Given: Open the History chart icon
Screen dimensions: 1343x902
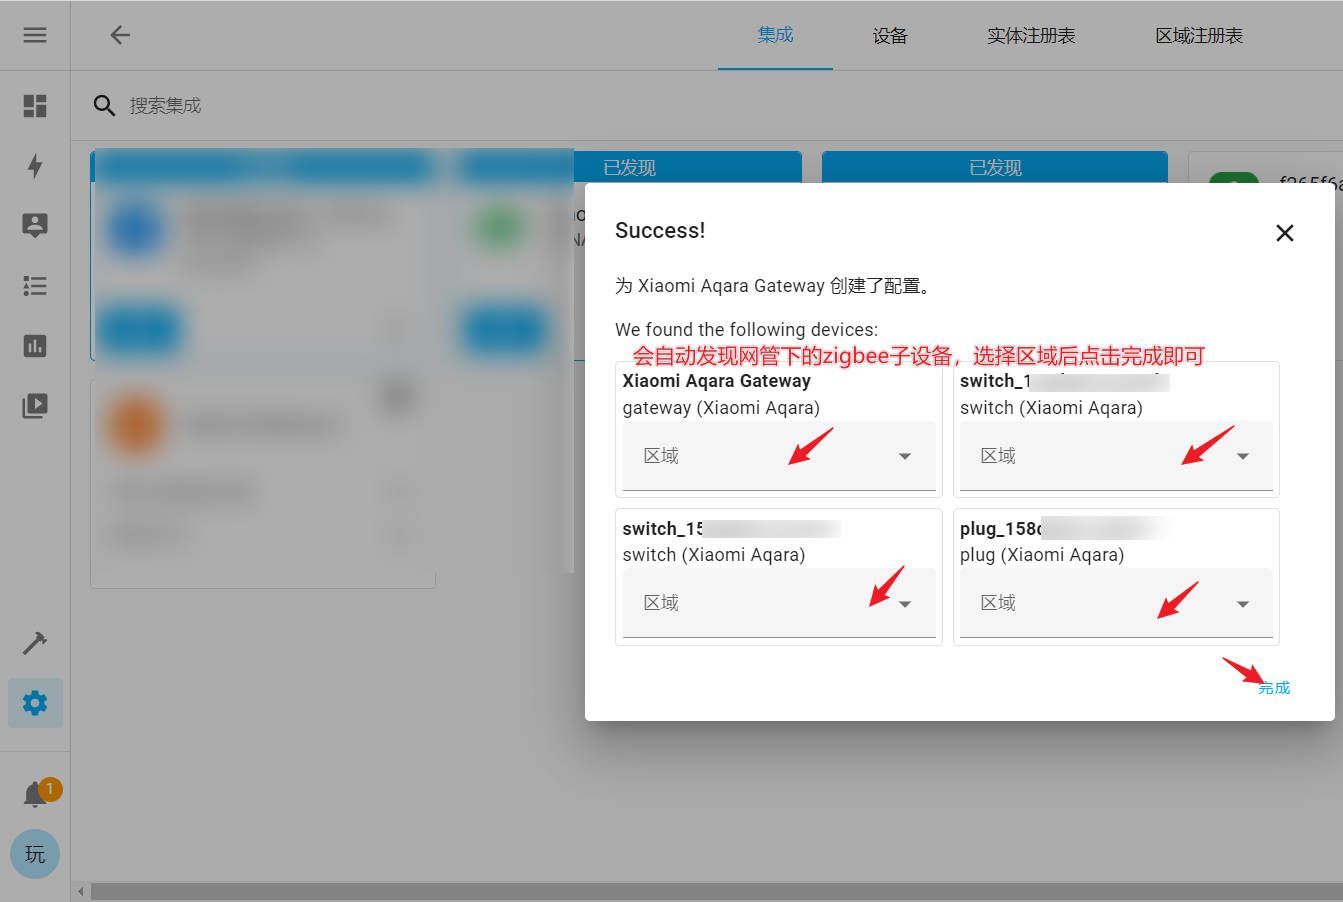Looking at the screenshot, I should (35, 346).
